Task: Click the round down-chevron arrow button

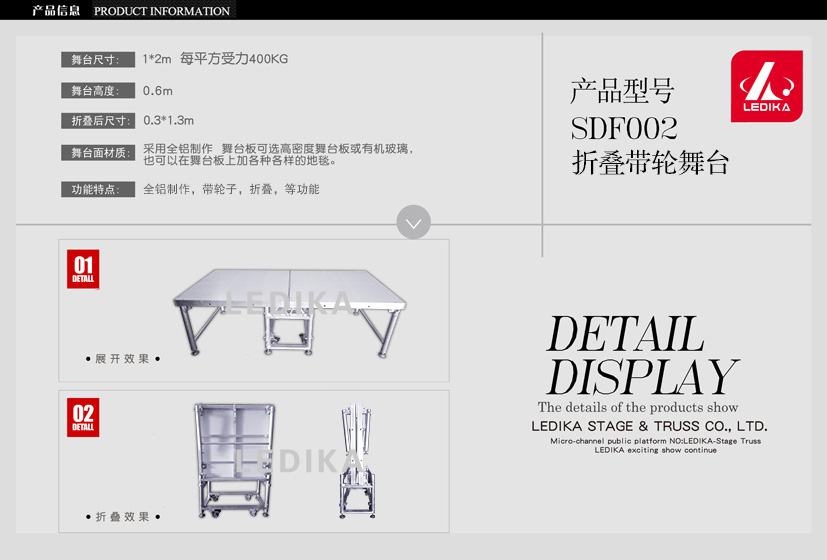Action: (x=414, y=222)
